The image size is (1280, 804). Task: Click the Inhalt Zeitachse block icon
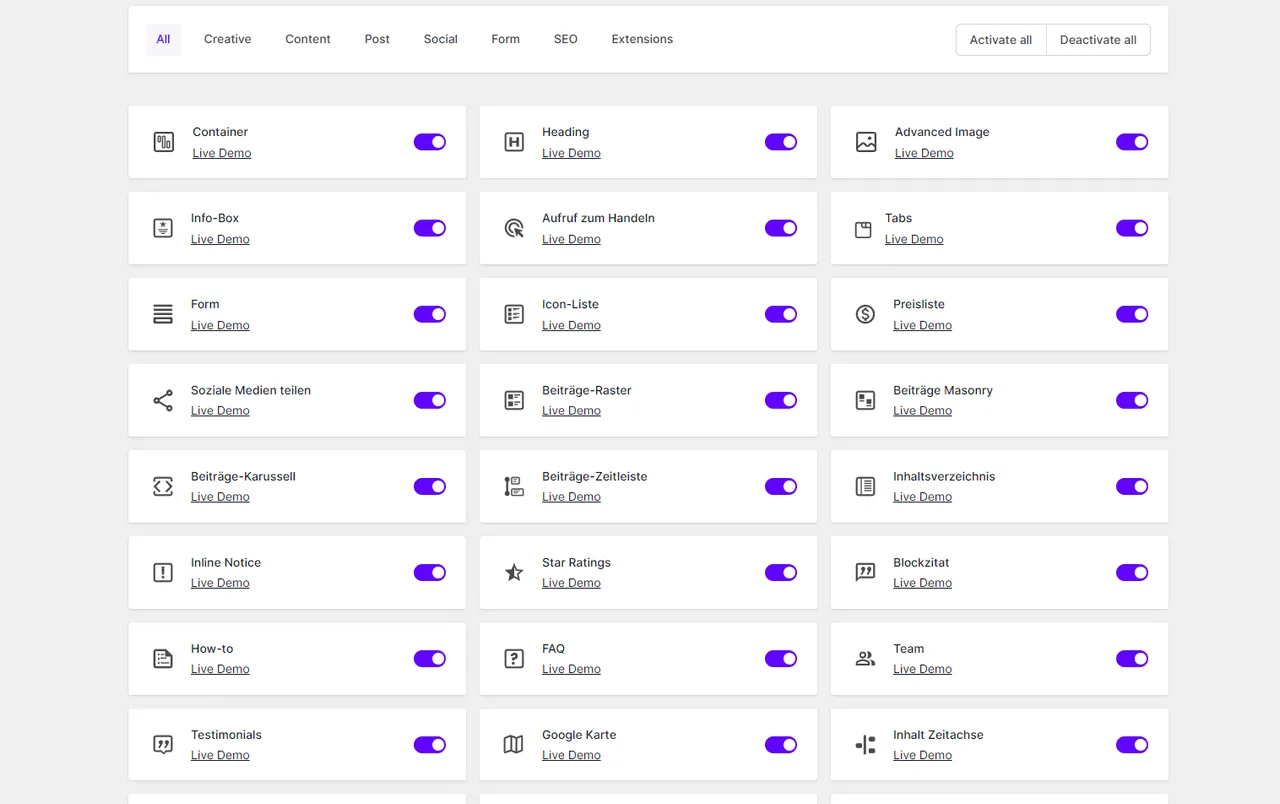point(866,744)
